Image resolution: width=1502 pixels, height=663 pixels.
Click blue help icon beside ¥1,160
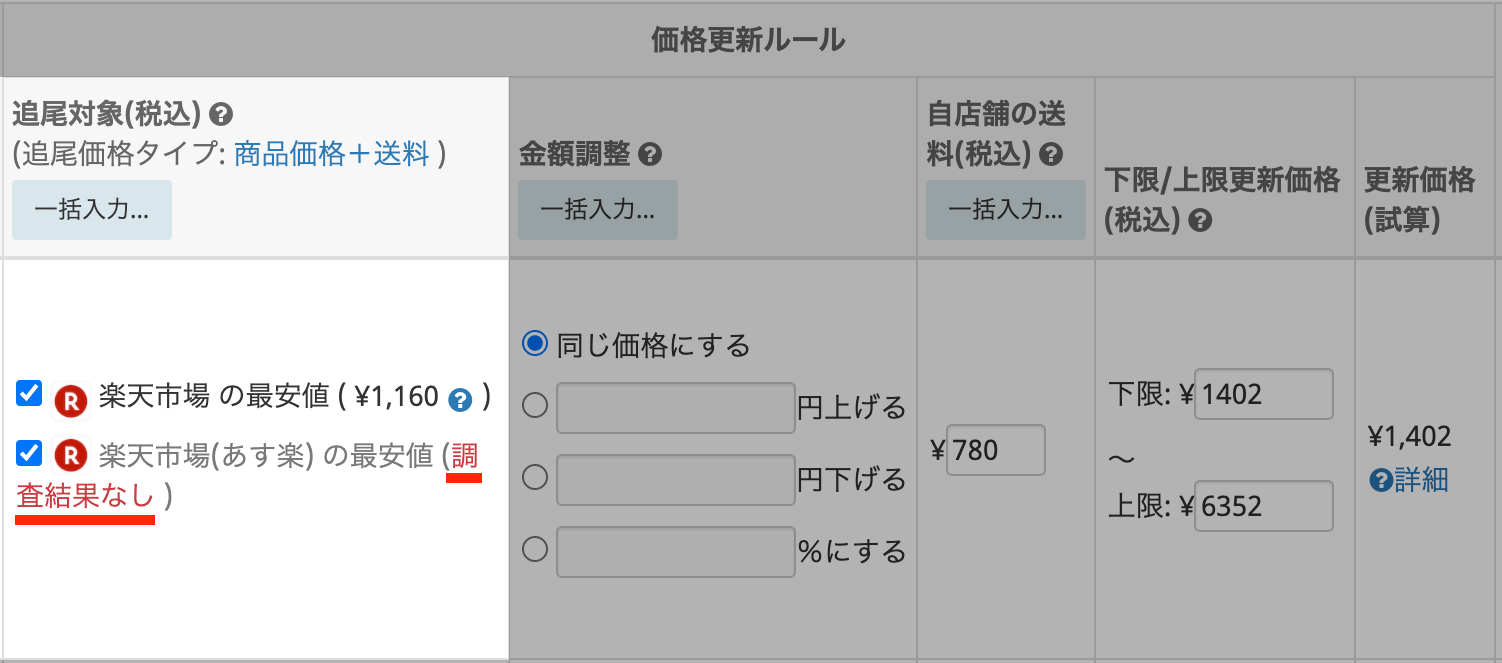click(x=459, y=399)
